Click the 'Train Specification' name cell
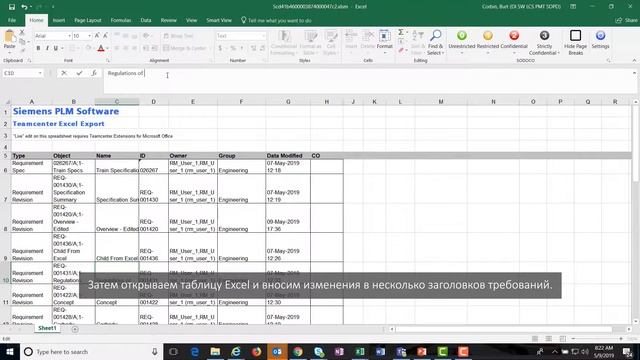640x360 pixels. coord(117,167)
